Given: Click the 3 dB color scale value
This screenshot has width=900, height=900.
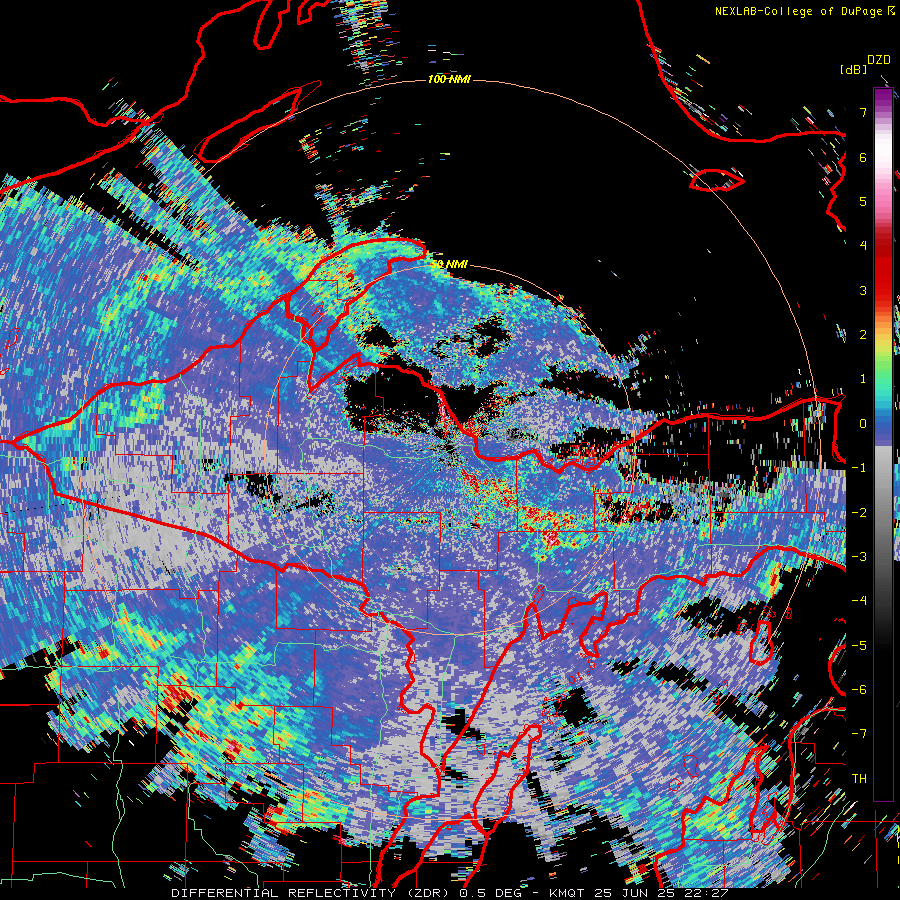Looking at the screenshot, I should (863, 290).
